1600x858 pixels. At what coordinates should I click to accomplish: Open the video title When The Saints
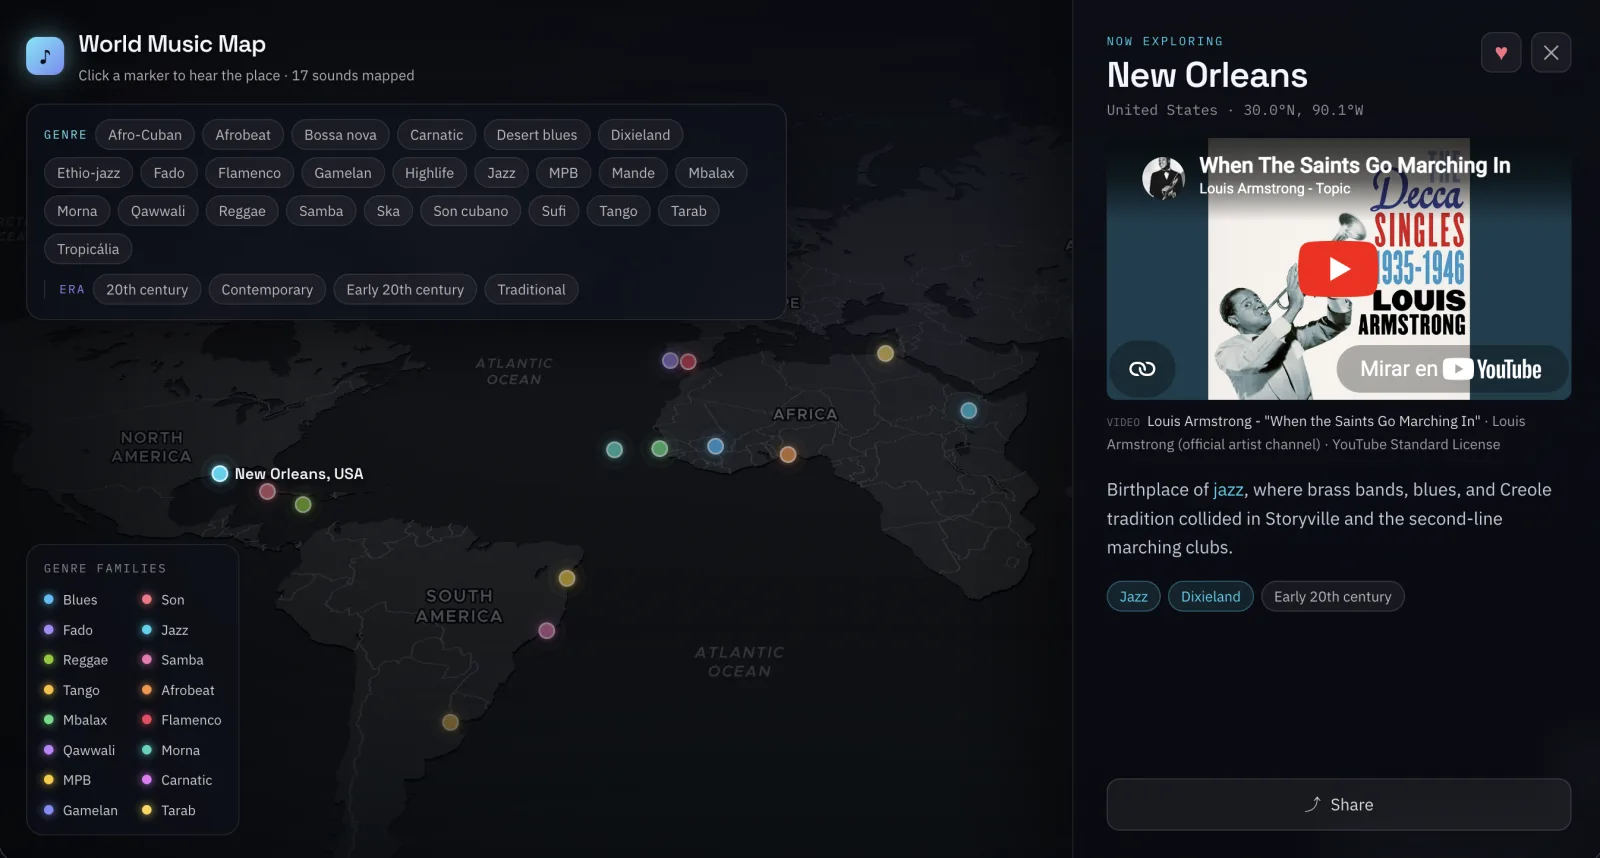(1354, 165)
